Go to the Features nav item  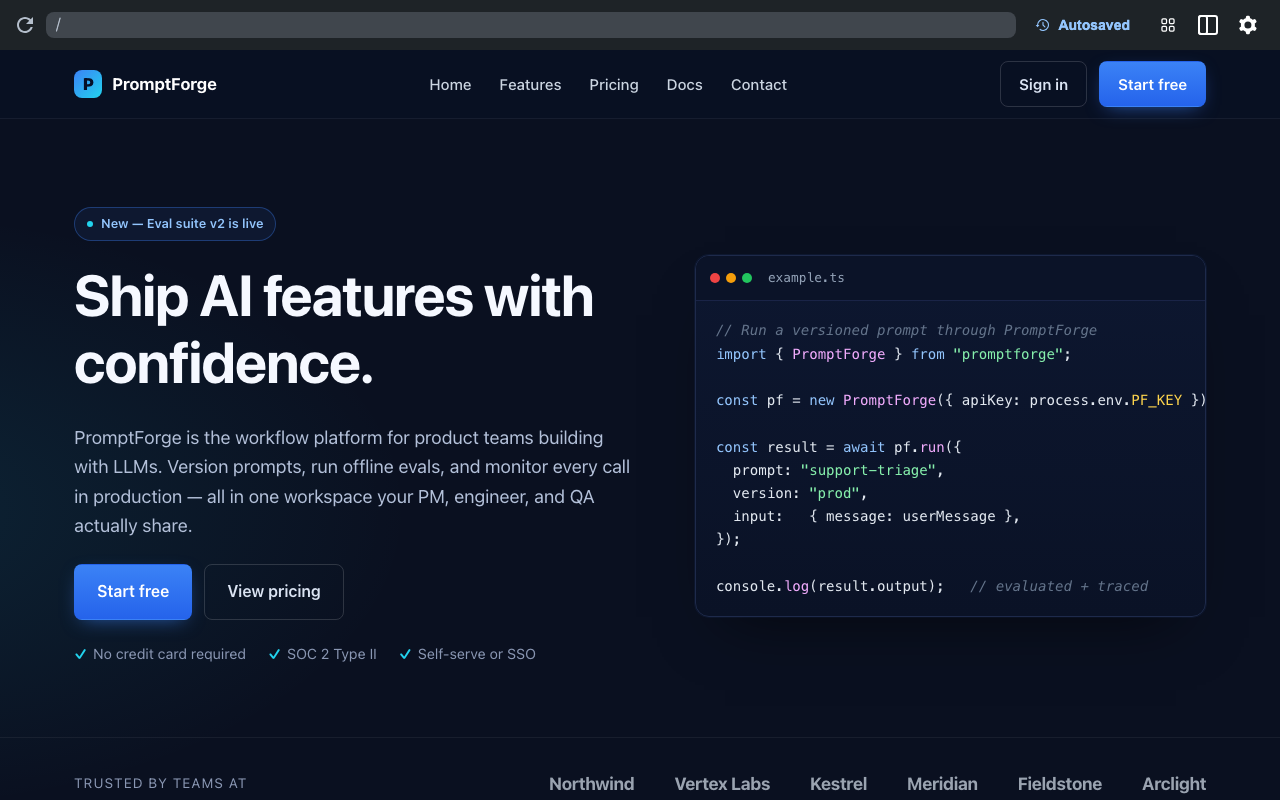[530, 85]
